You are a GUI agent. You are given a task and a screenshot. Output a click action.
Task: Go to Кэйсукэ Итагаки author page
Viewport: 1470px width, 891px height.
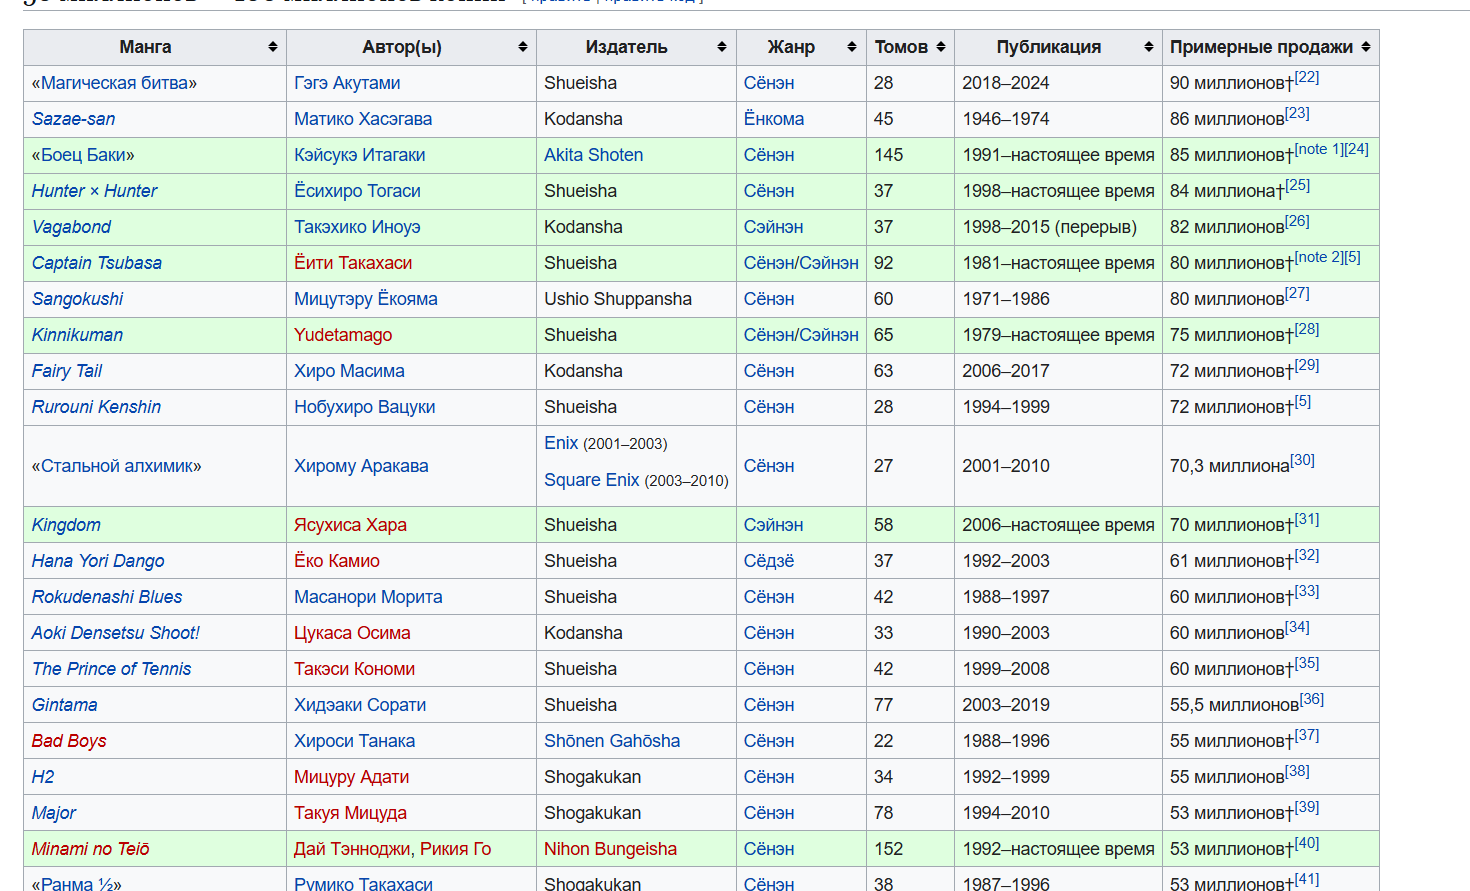click(x=359, y=155)
